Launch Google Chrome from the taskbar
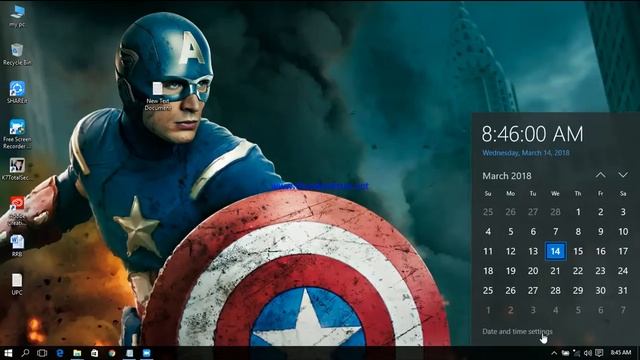Screen dimensions: 640x360 (x=112, y=353)
